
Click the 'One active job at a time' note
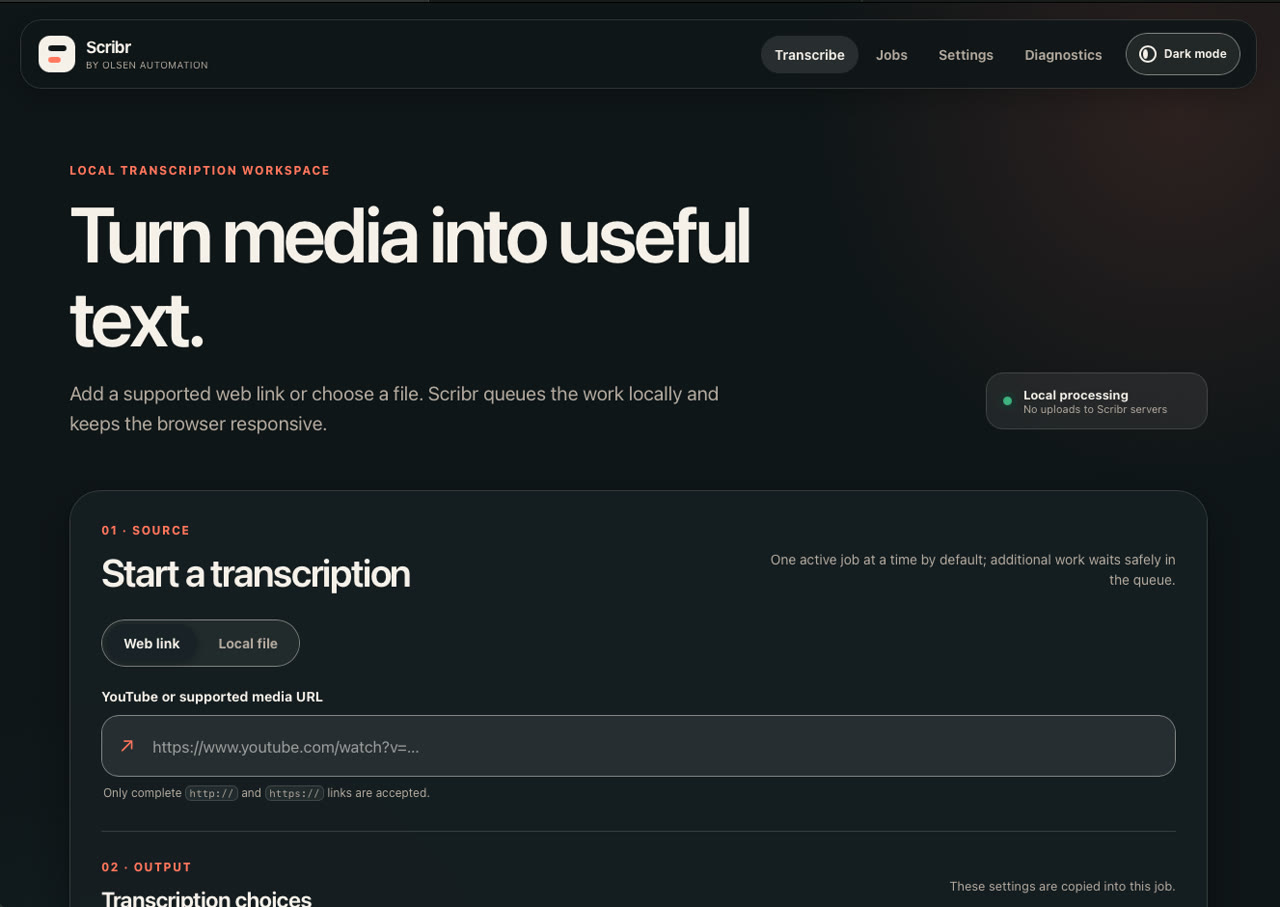973,570
